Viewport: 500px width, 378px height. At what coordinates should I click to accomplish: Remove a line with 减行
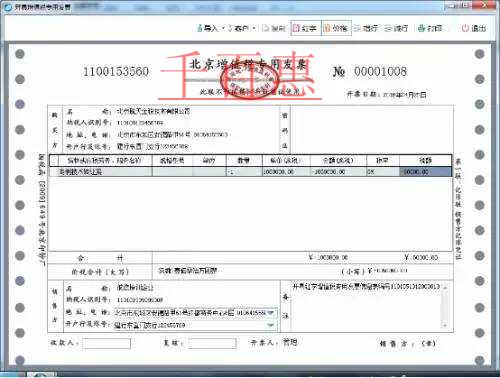396,28
